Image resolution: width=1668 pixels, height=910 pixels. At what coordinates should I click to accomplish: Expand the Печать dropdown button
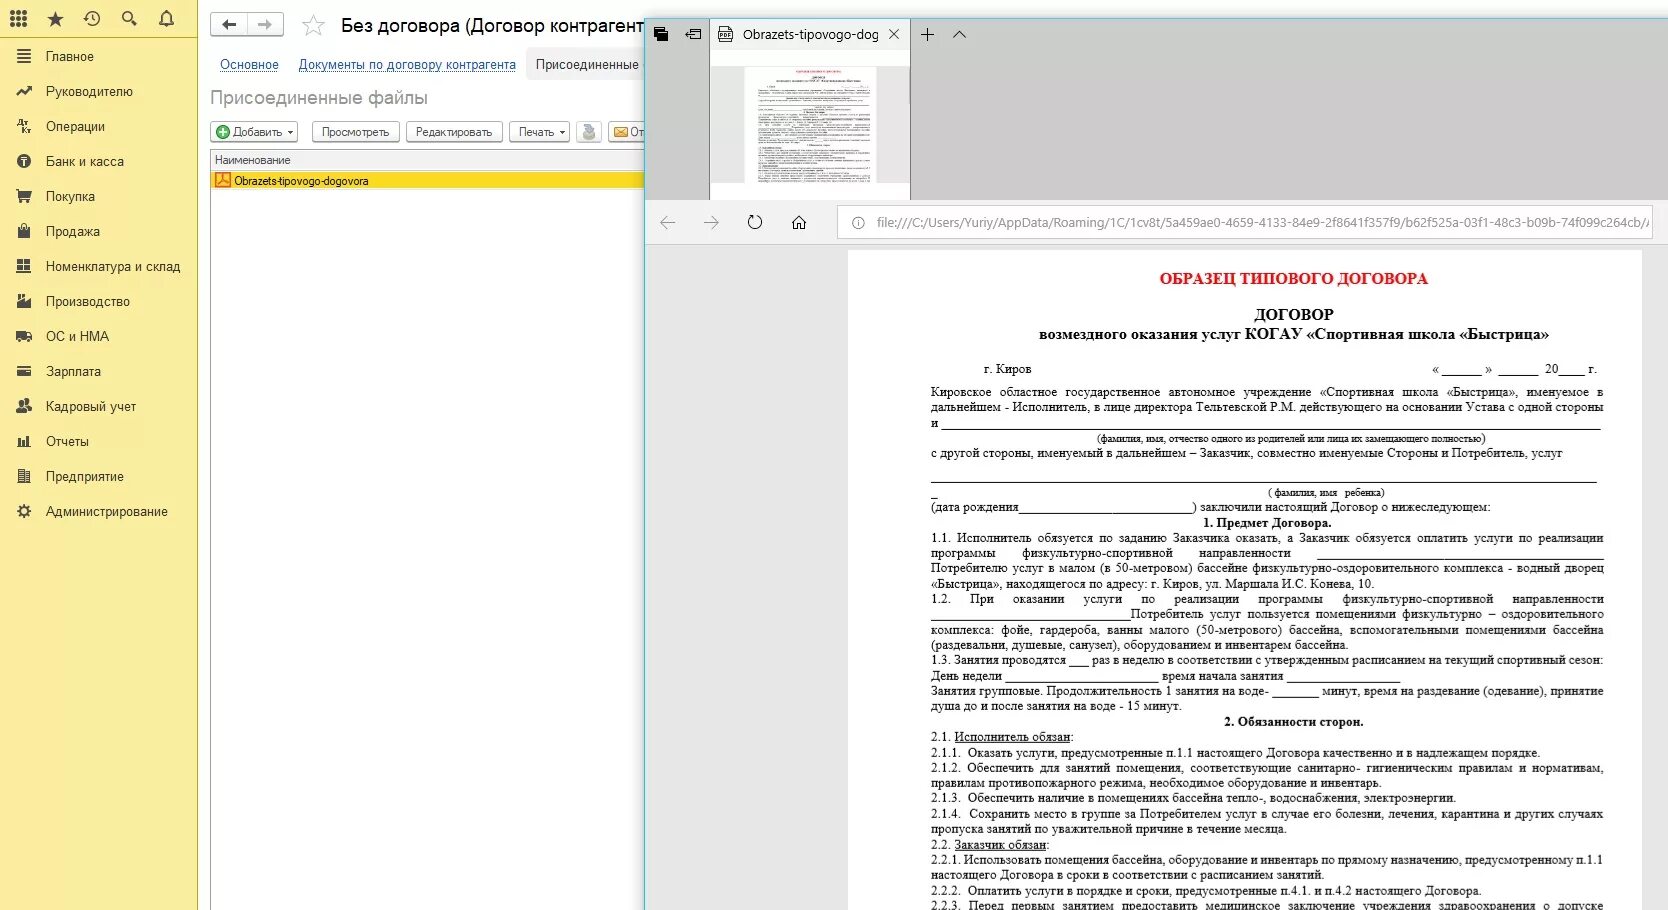click(x=540, y=132)
